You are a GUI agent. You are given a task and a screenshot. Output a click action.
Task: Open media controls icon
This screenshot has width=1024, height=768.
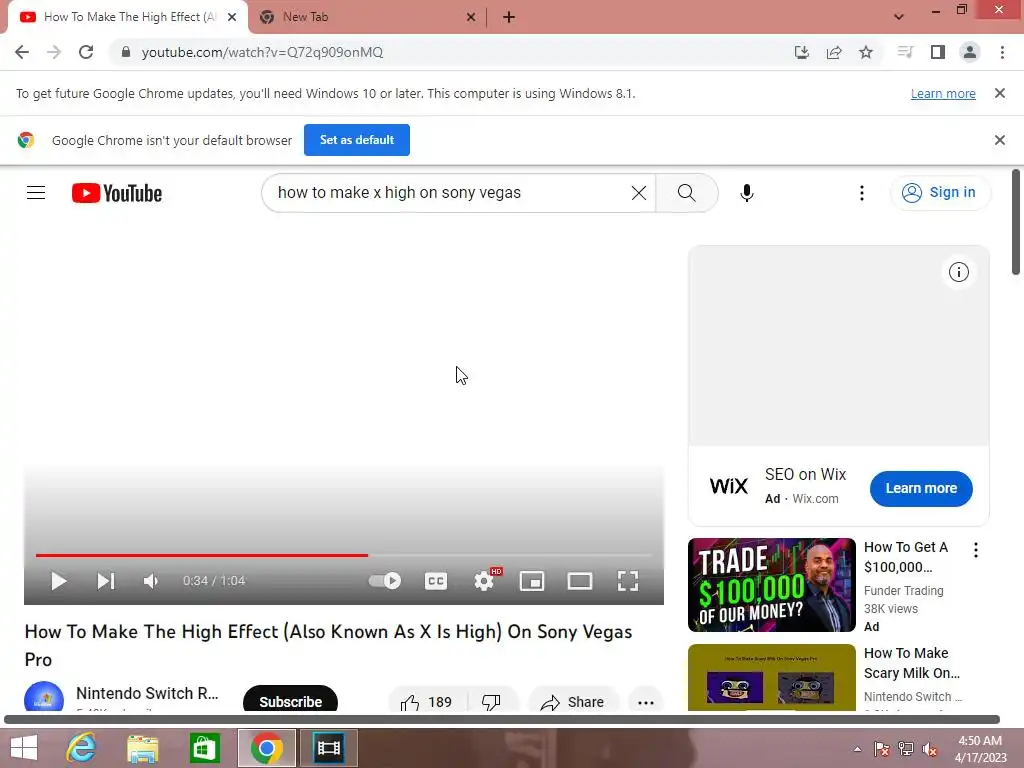(x=905, y=52)
